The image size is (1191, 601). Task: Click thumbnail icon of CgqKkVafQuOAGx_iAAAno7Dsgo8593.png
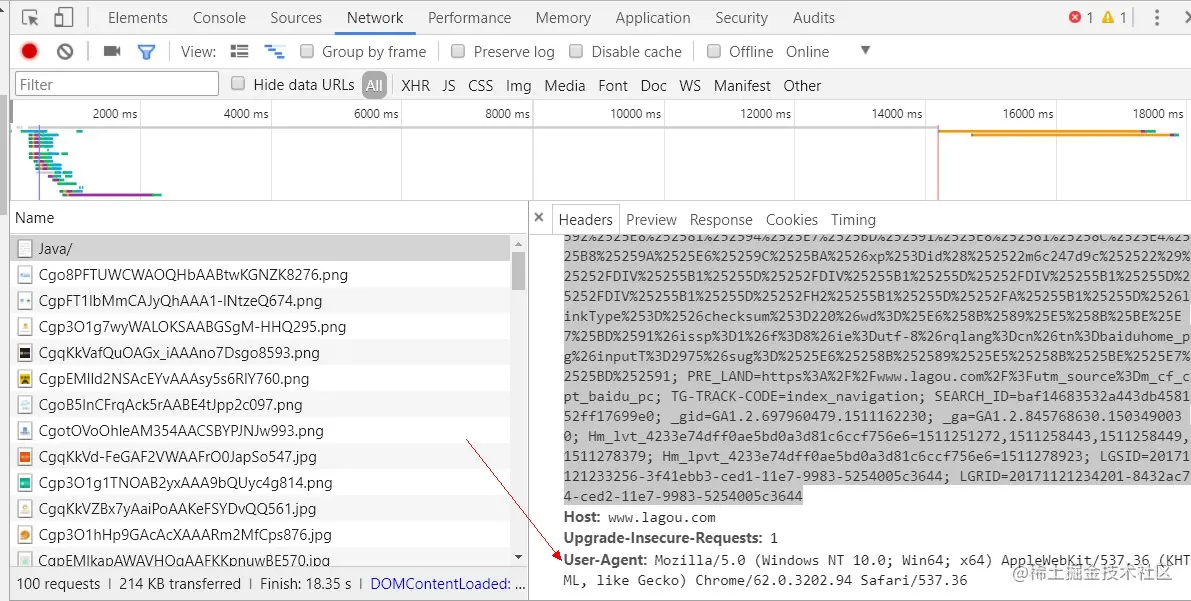25,353
